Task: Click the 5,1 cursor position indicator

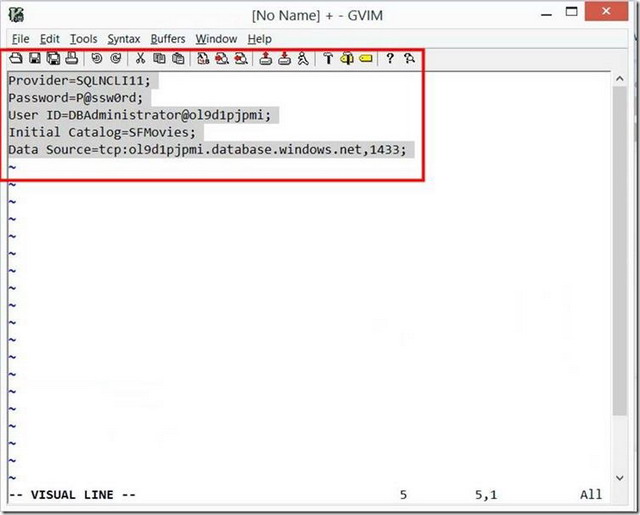Action: (486, 495)
